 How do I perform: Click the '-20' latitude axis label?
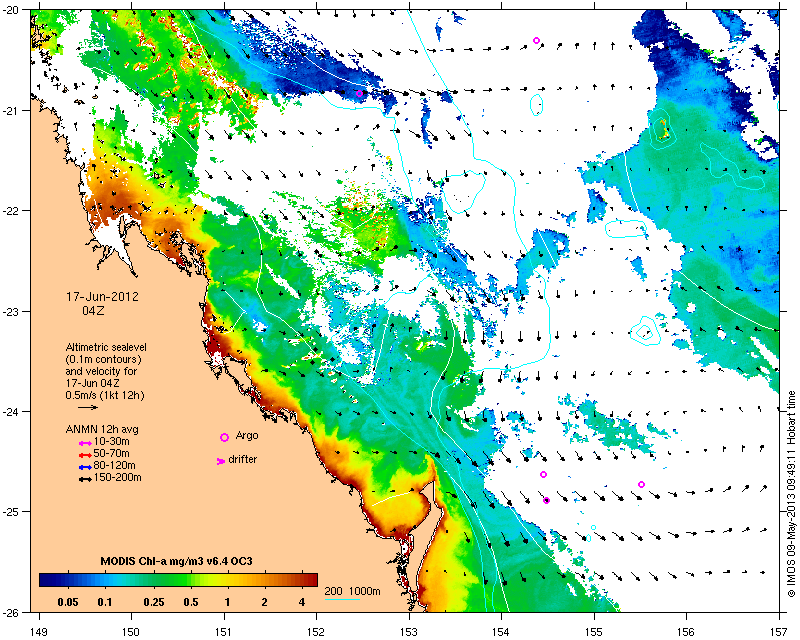pyautogui.click(x=10, y=10)
